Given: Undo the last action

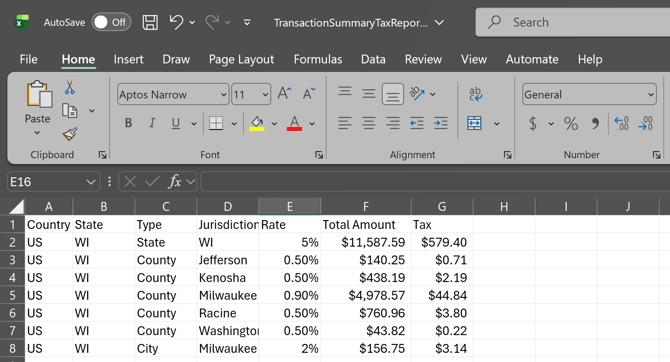Looking at the screenshot, I should click(176, 22).
